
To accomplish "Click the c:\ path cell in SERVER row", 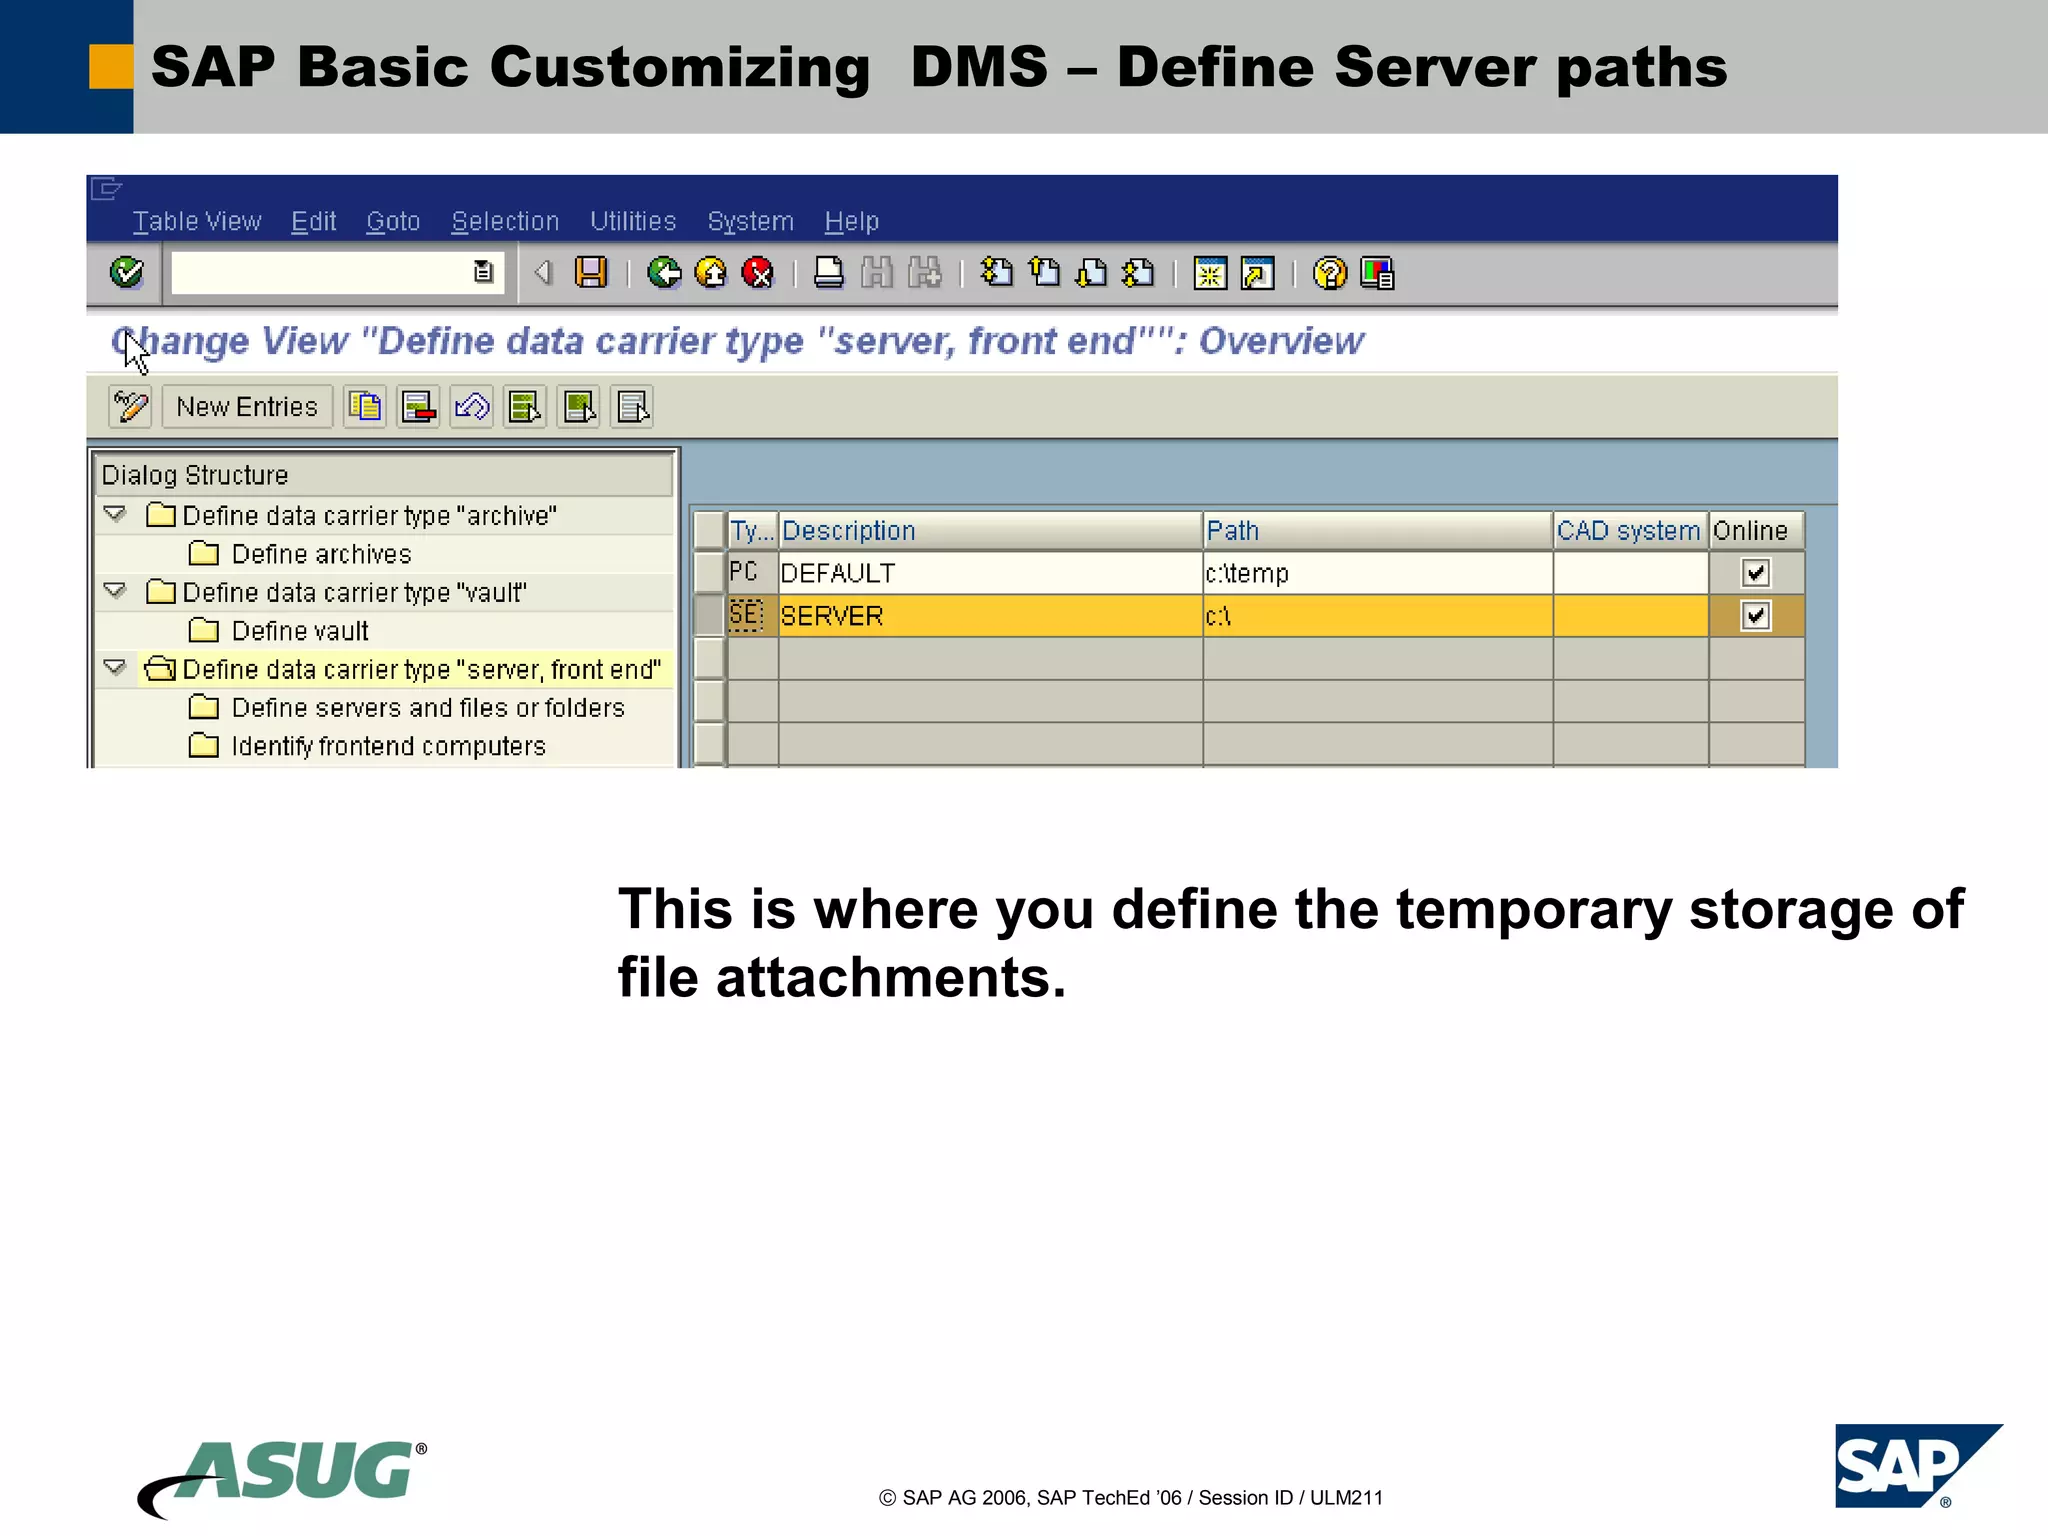I will 1378,616.
